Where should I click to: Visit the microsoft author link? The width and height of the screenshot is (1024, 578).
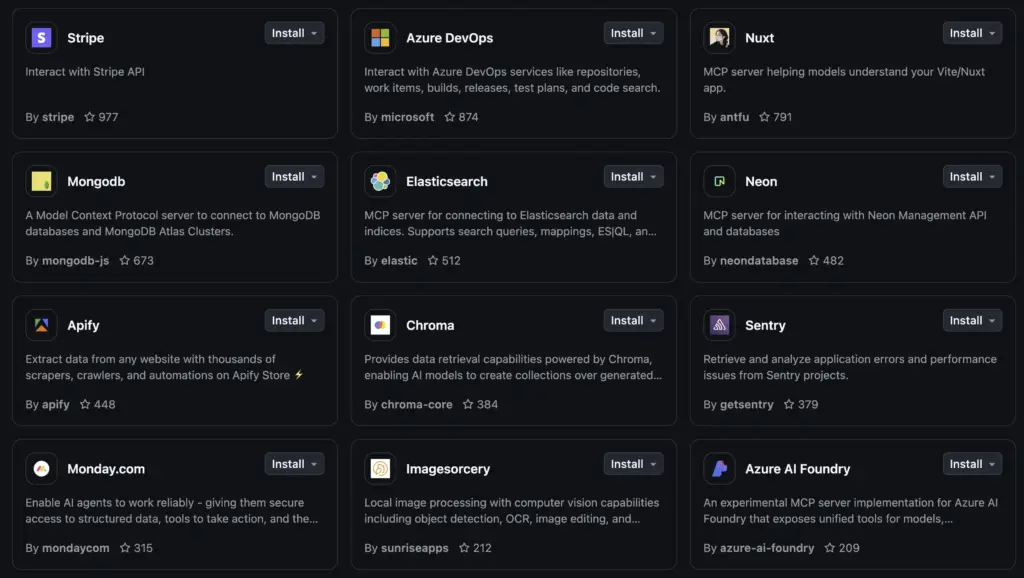tap(407, 117)
